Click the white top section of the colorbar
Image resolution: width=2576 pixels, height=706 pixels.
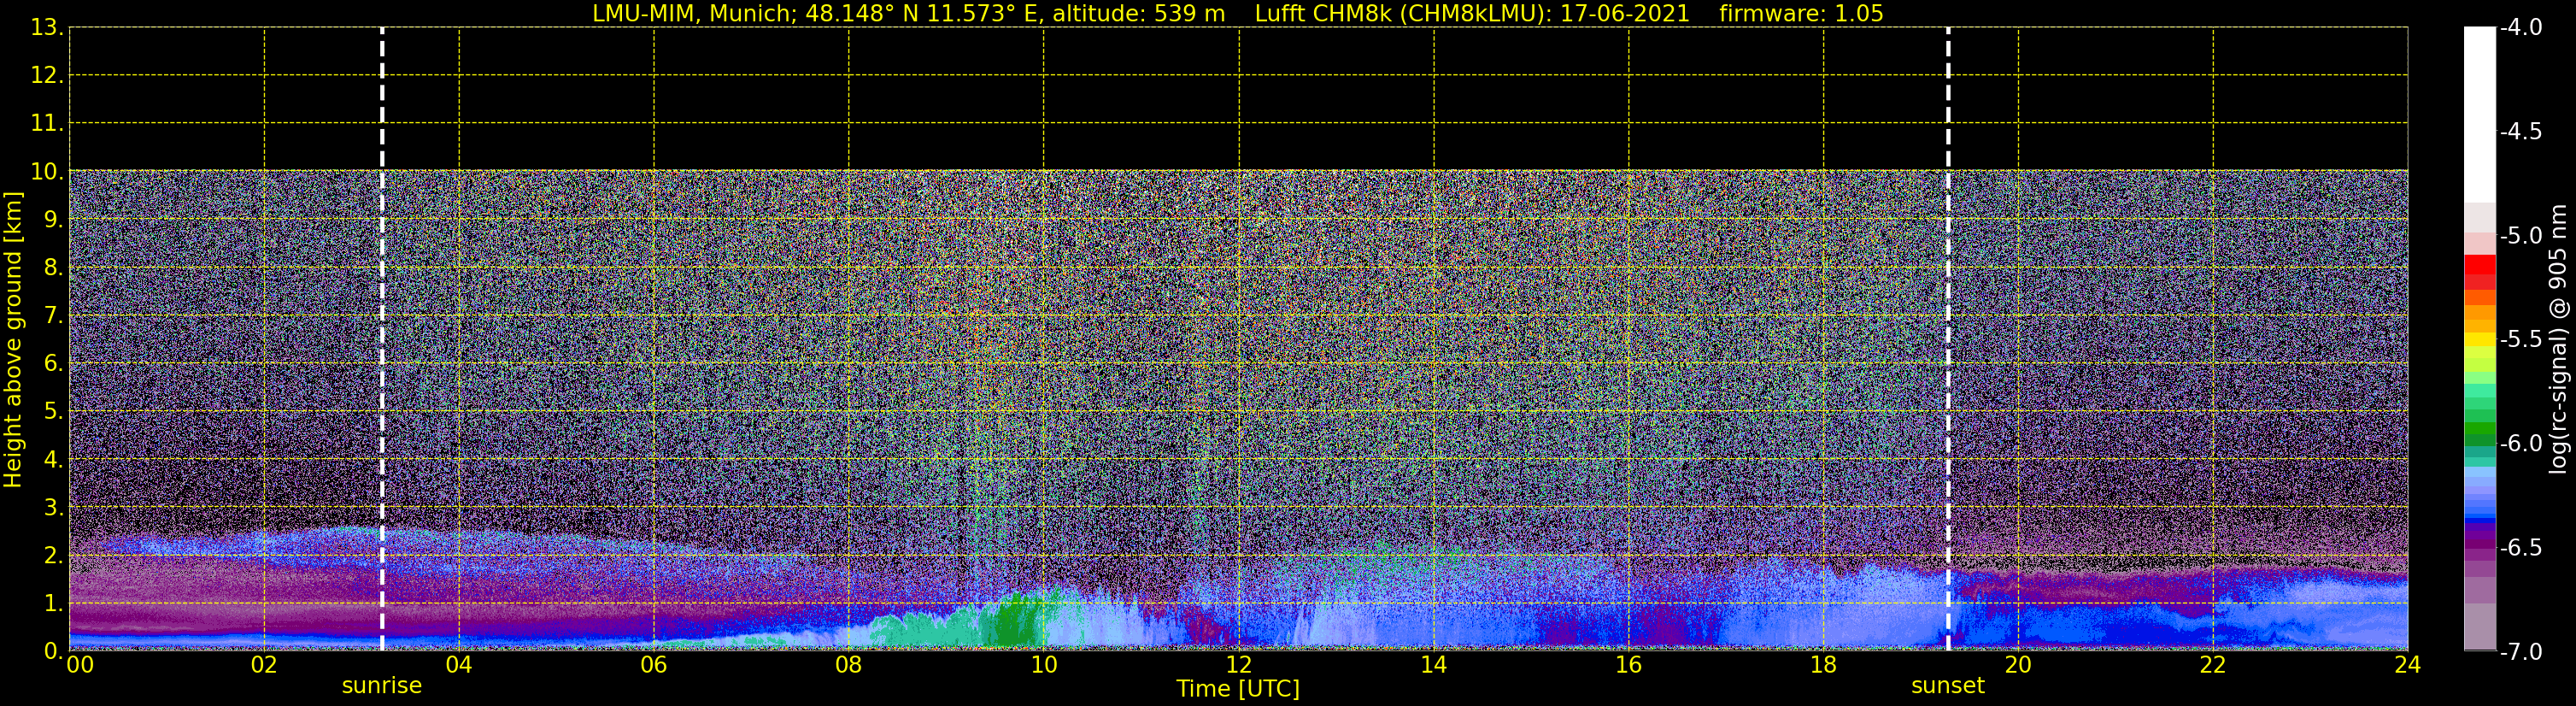(2480, 115)
